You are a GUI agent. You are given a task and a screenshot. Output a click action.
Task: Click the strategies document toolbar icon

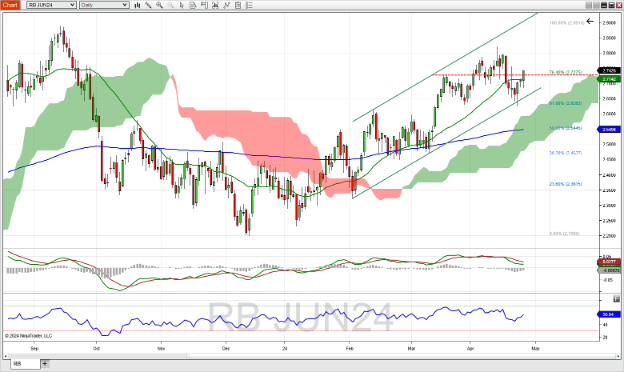point(238,5)
